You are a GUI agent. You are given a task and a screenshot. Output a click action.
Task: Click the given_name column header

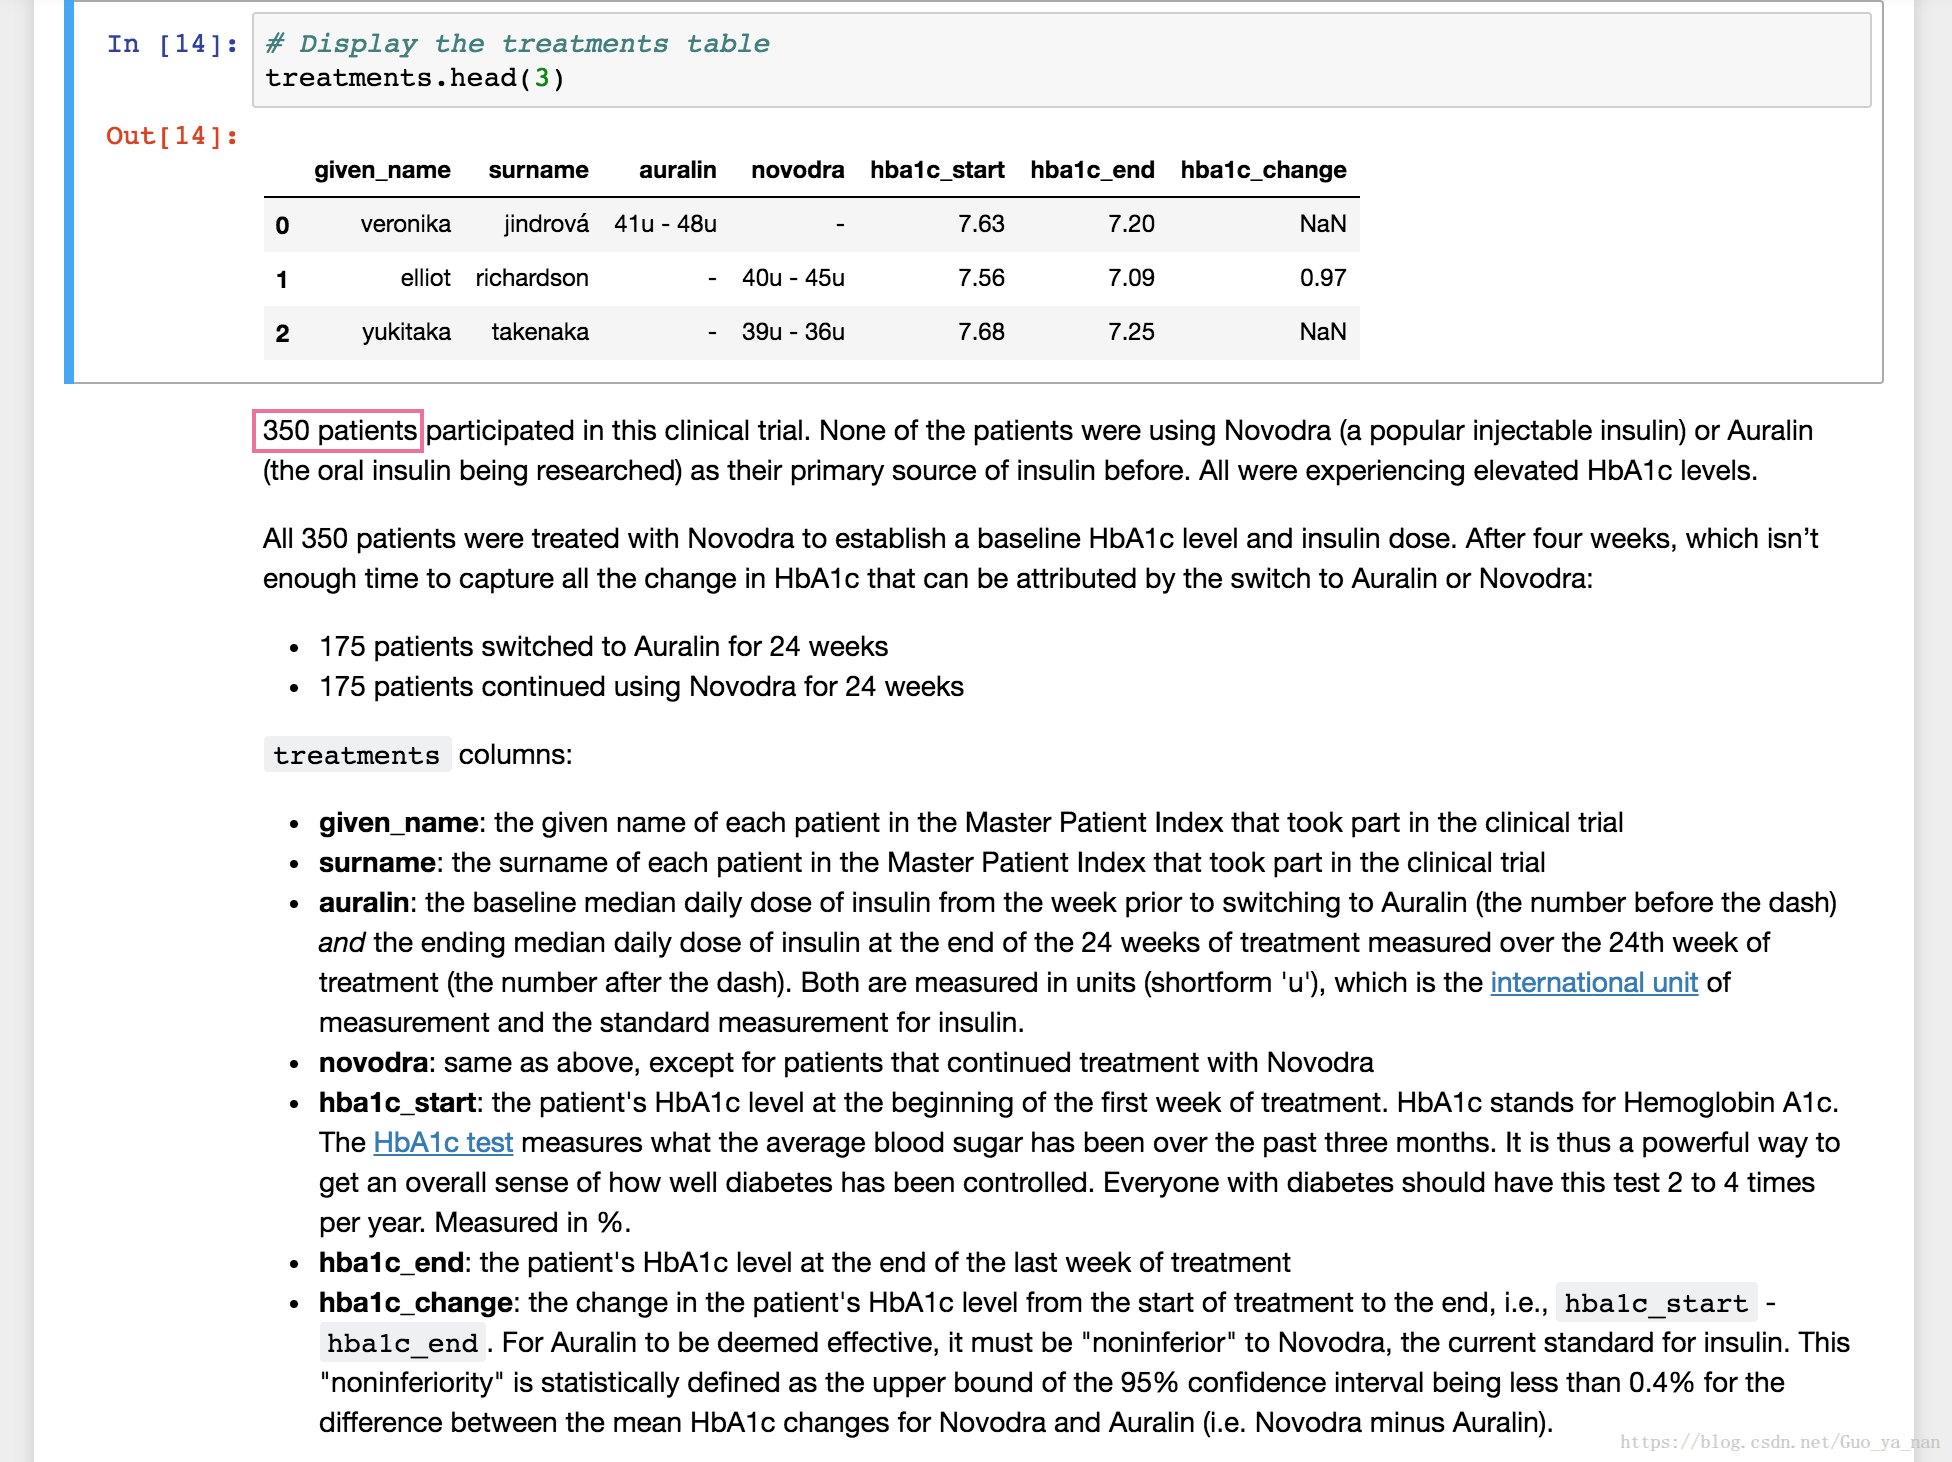[x=382, y=170]
